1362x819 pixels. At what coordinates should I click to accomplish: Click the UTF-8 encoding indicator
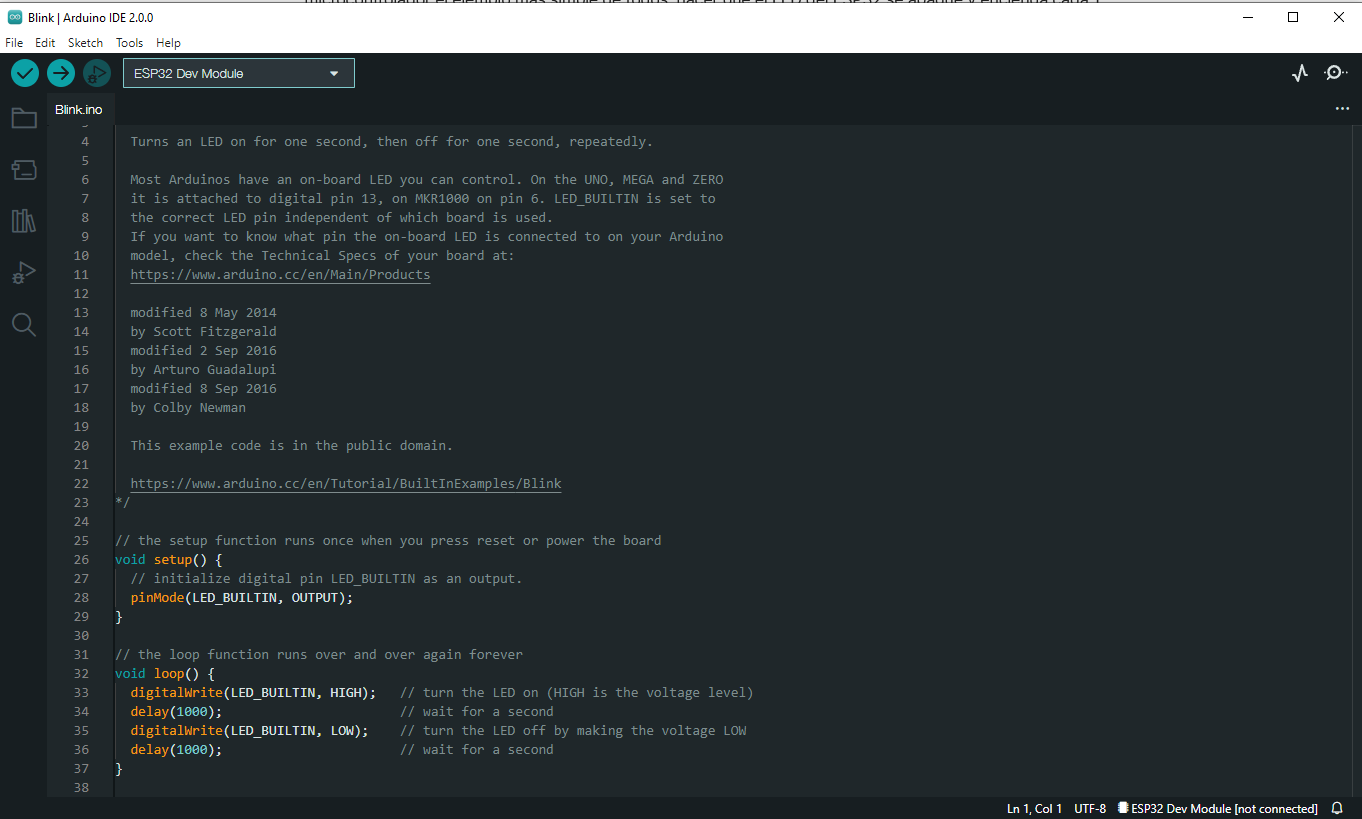(x=1090, y=808)
